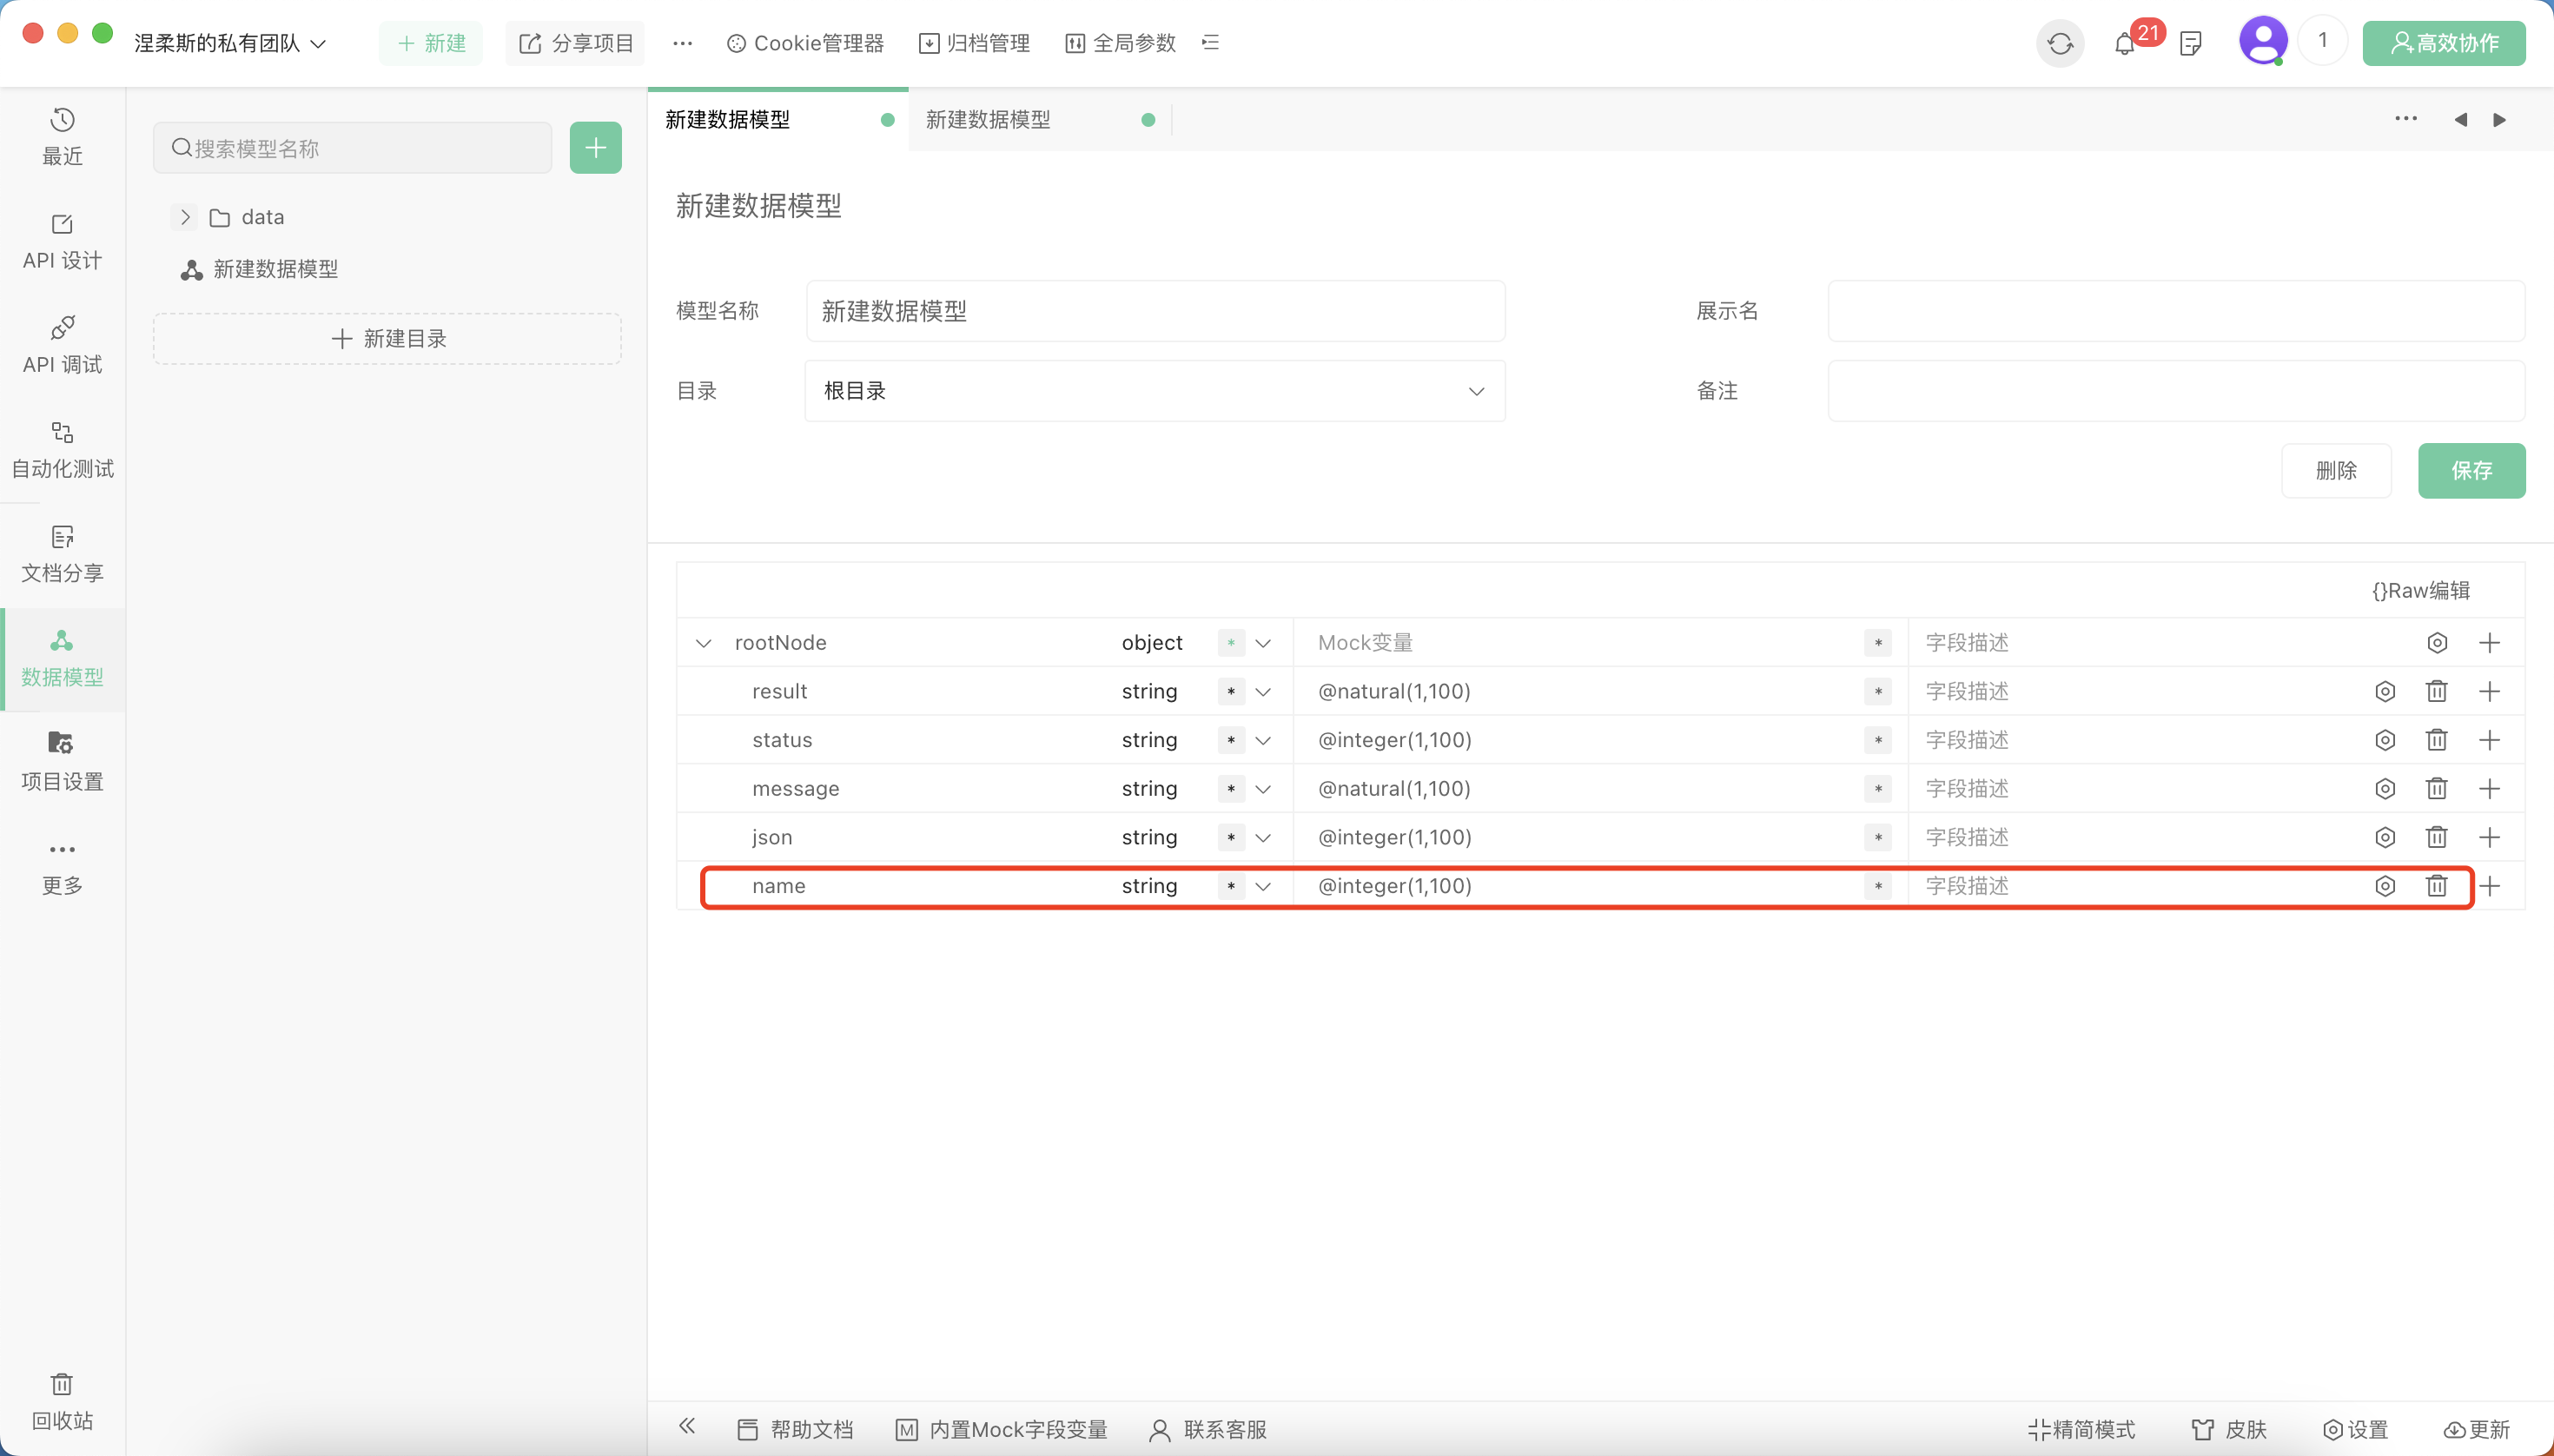The width and height of the screenshot is (2554, 1456).
Task: Click 新建目录 button
Action: 387,339
